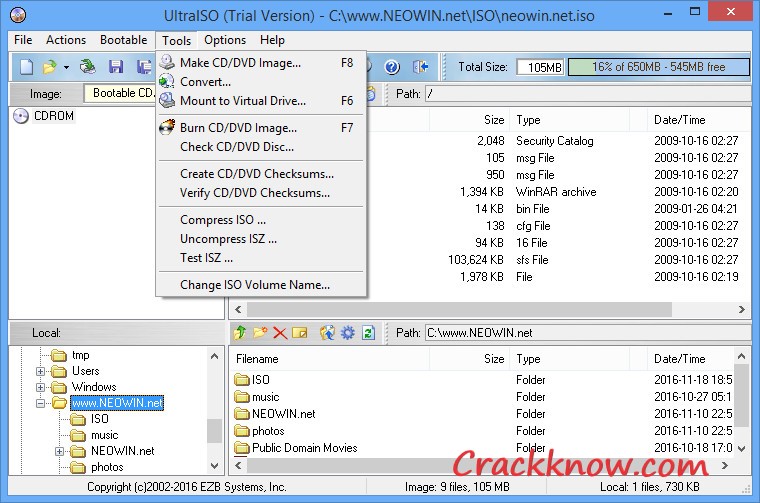This screenshot has width=760, height=503.
Task: Click image list horizontal scrollbar left arrow
Action: click(x=238, y=309)
